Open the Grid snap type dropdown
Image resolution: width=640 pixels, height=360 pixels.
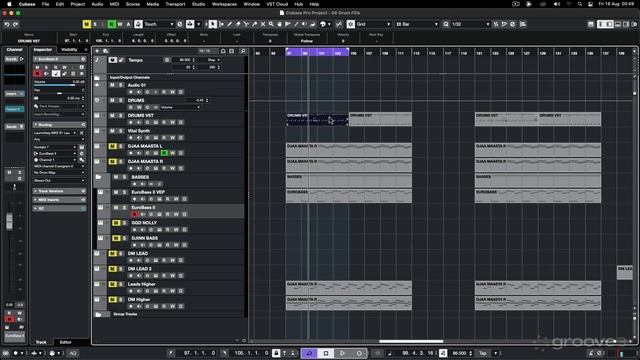pyautogui.click(x=373, y=24)
